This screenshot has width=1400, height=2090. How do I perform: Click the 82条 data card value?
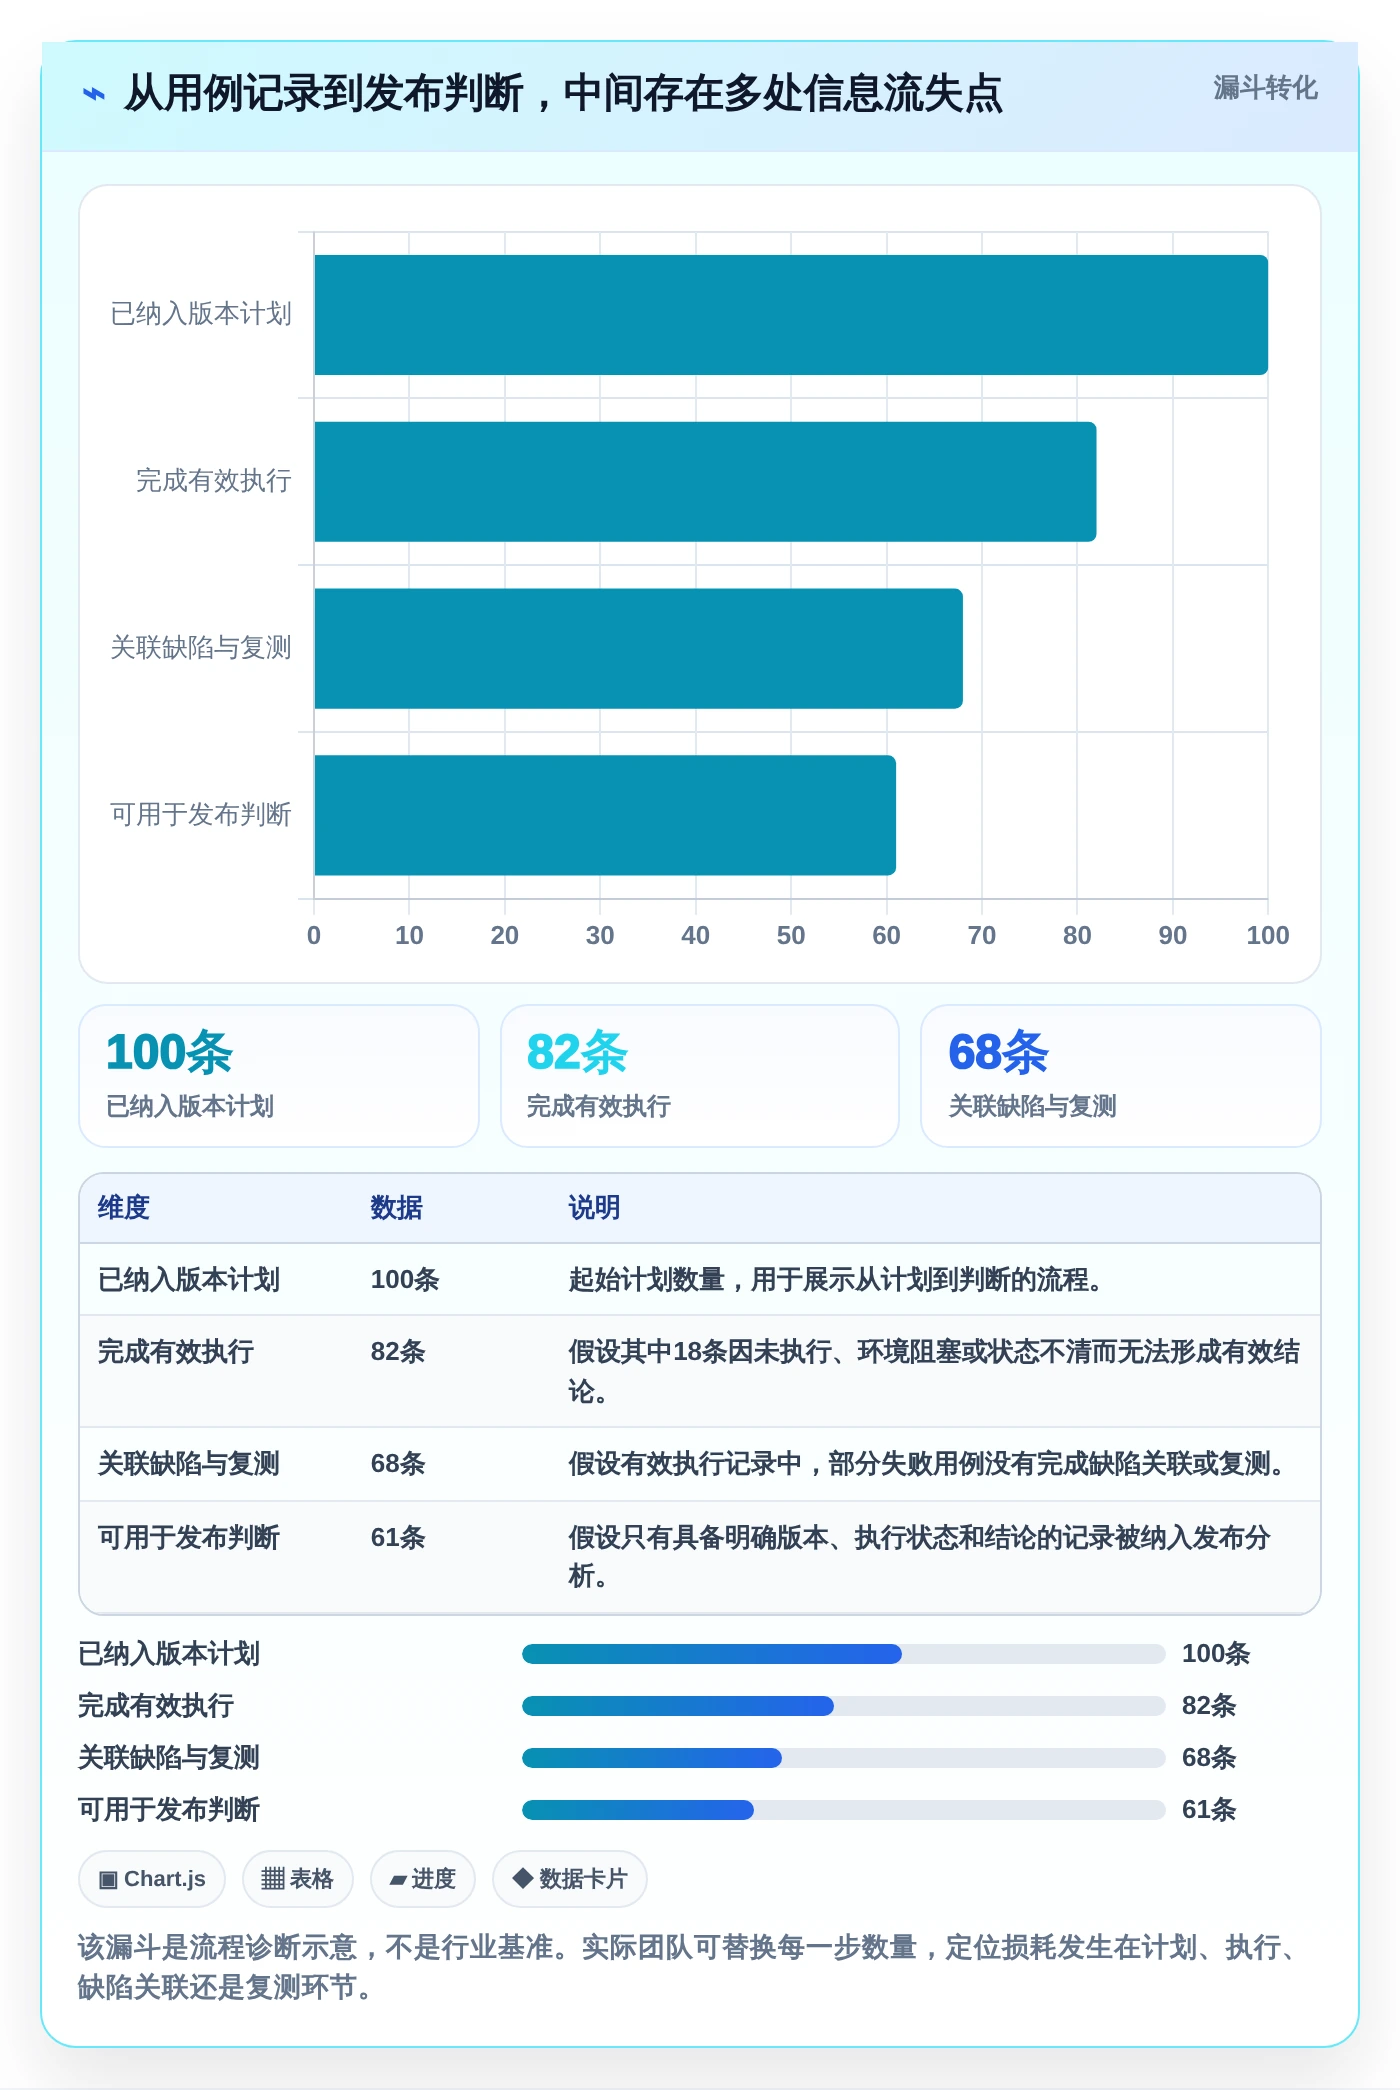[x=577, y=1052]
